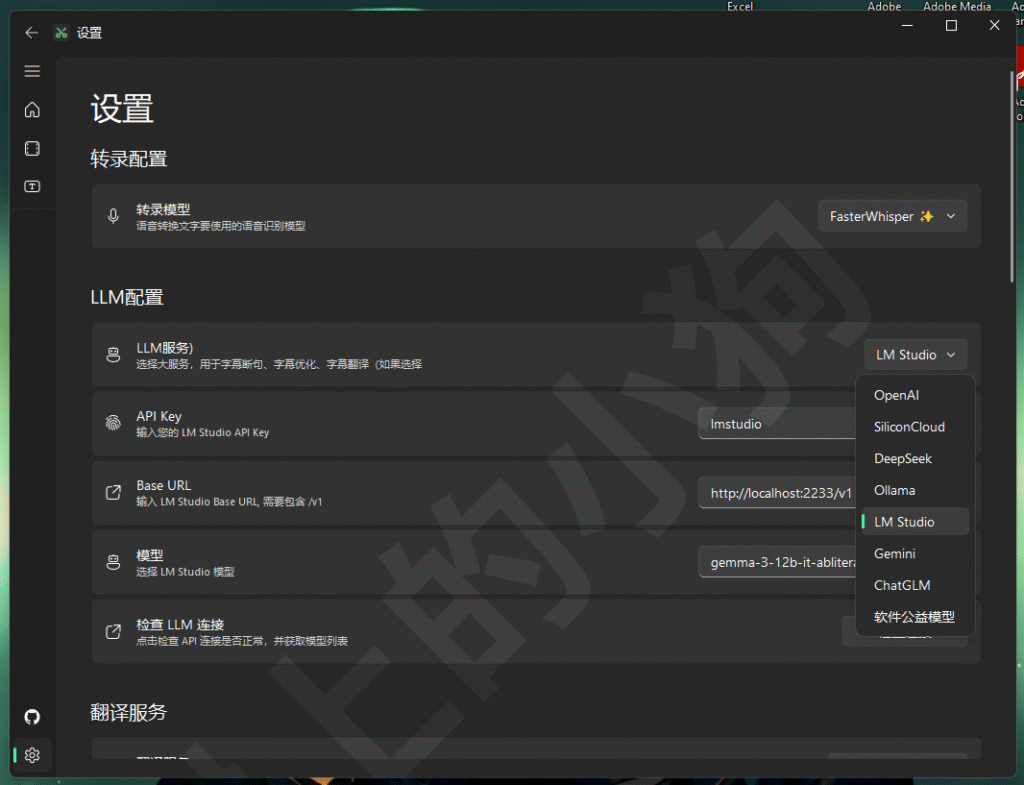Click the 转录模型 setting label
Image resolution: width=1024 pixels, height=785 pixels.
click(x=163, y=210)
